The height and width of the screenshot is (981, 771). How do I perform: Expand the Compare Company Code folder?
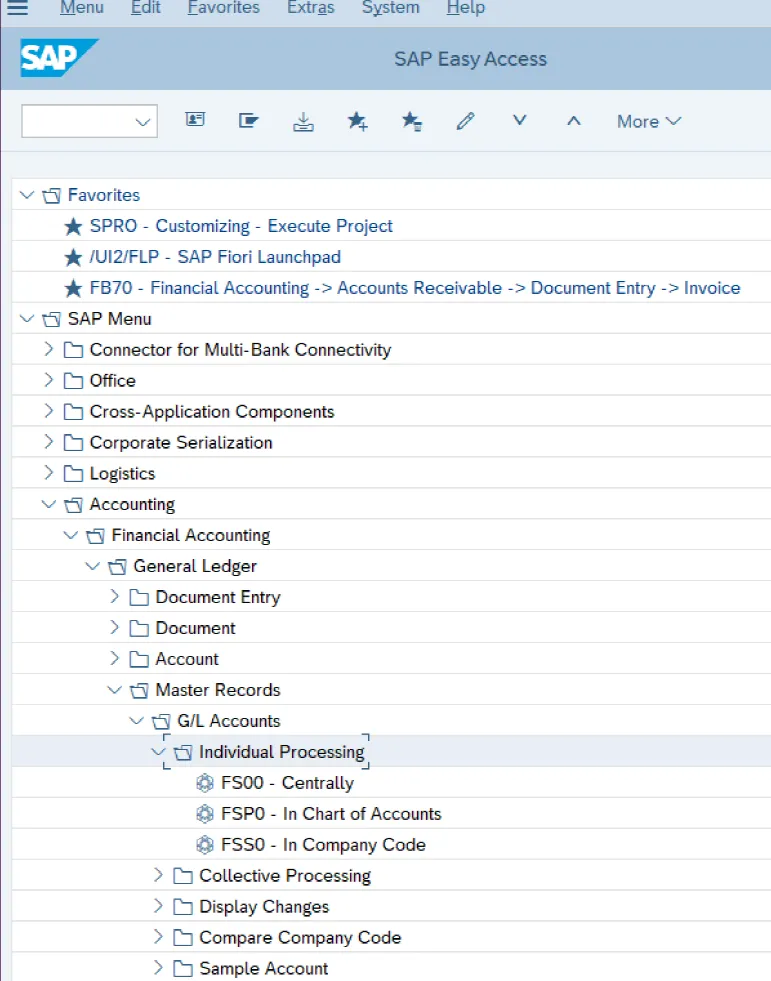(158, 937)
